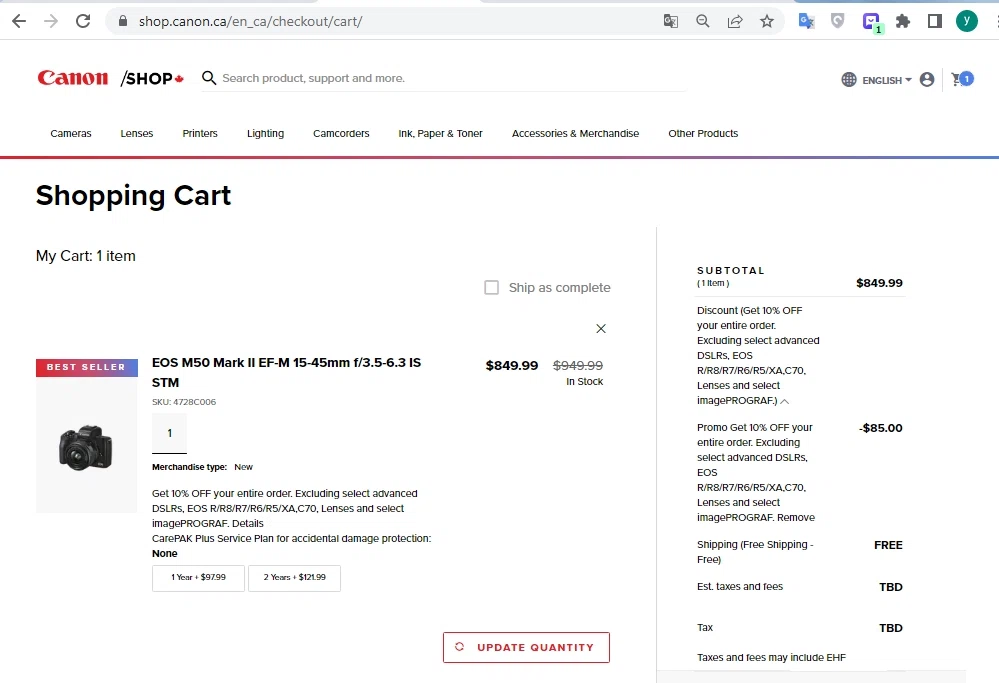Toggle the browser side panel icon

pyautogui.click(x=935, y=21)
